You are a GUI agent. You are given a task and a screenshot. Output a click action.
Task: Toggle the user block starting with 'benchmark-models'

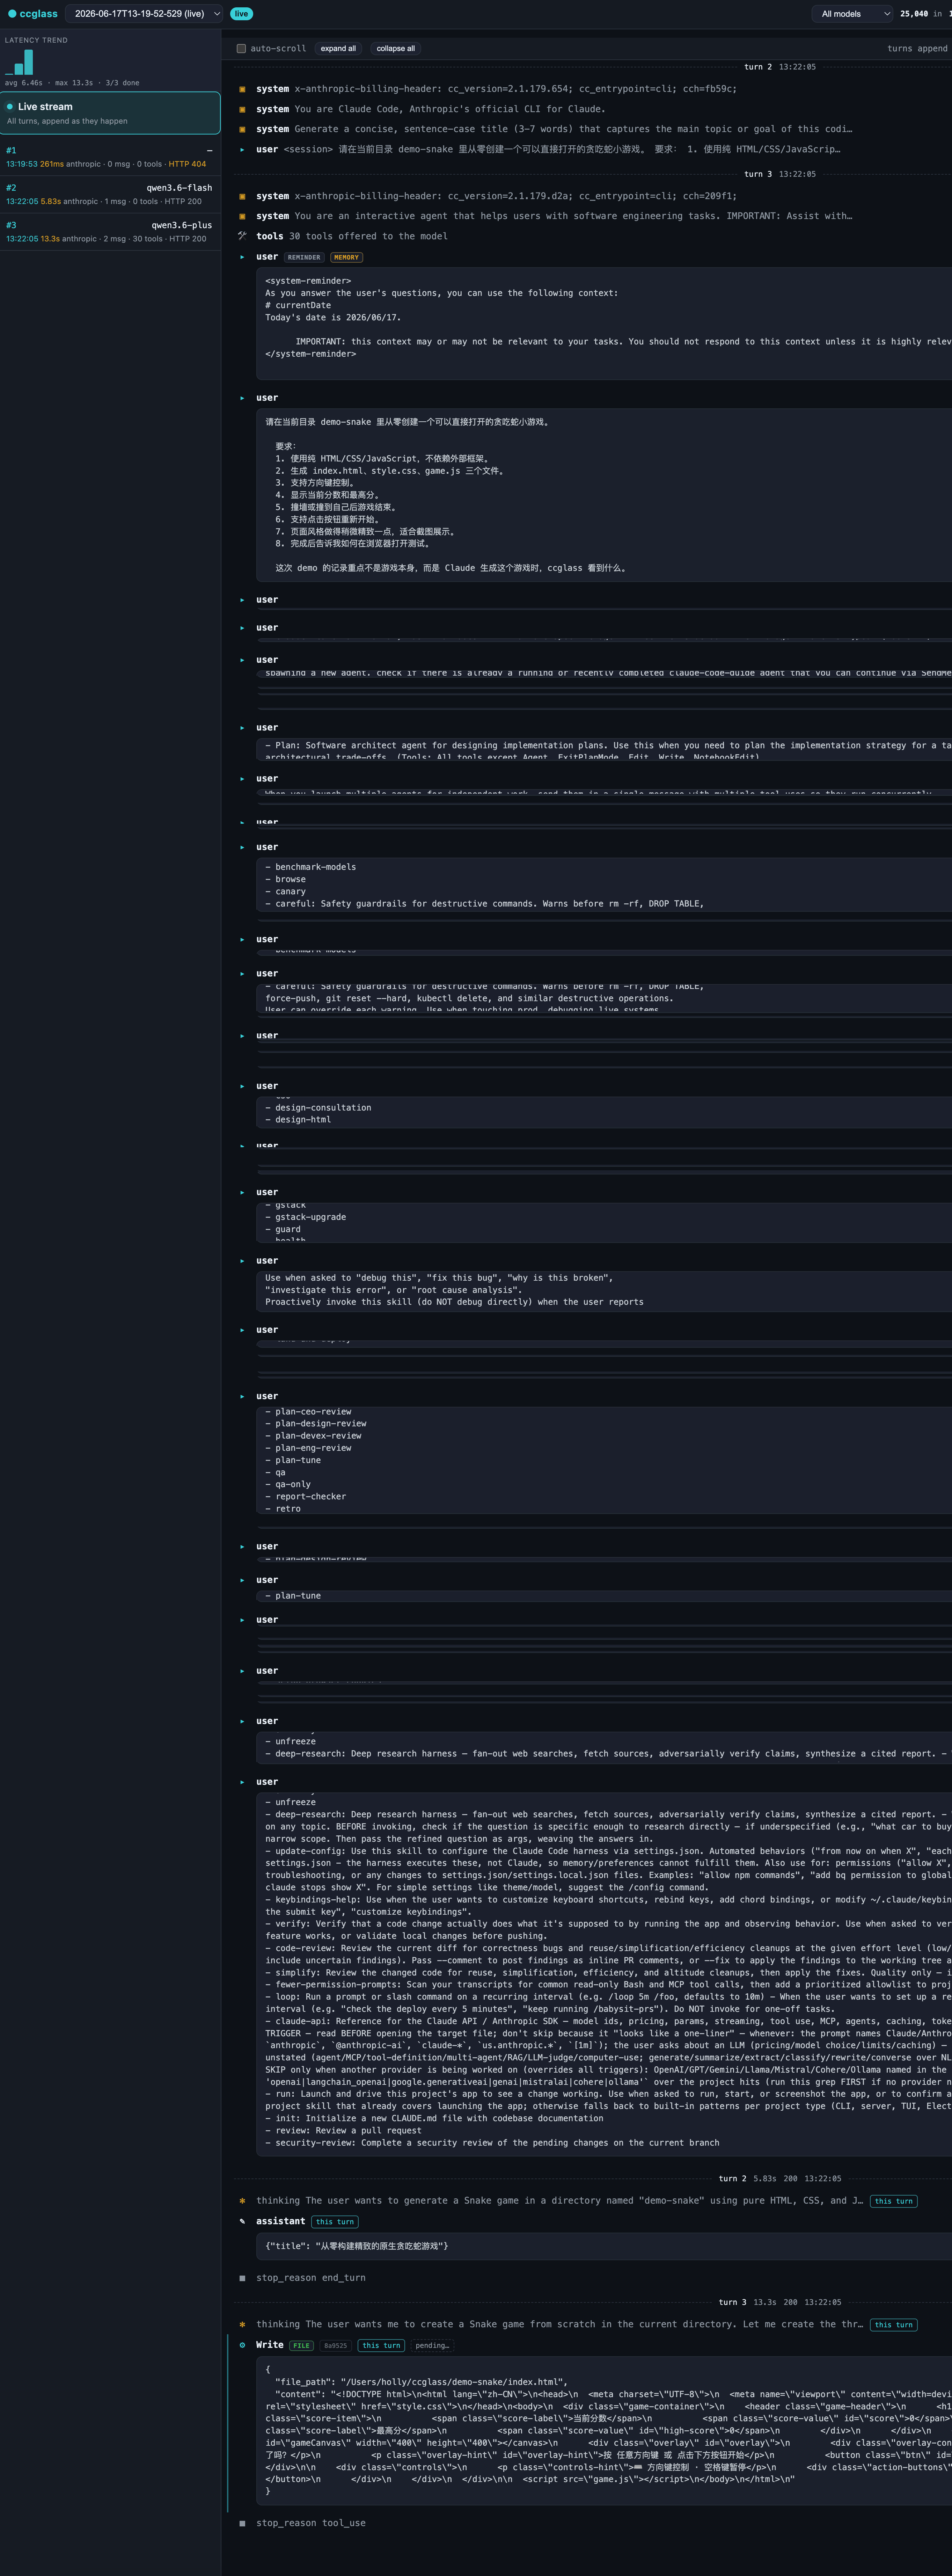pos(242,847)
